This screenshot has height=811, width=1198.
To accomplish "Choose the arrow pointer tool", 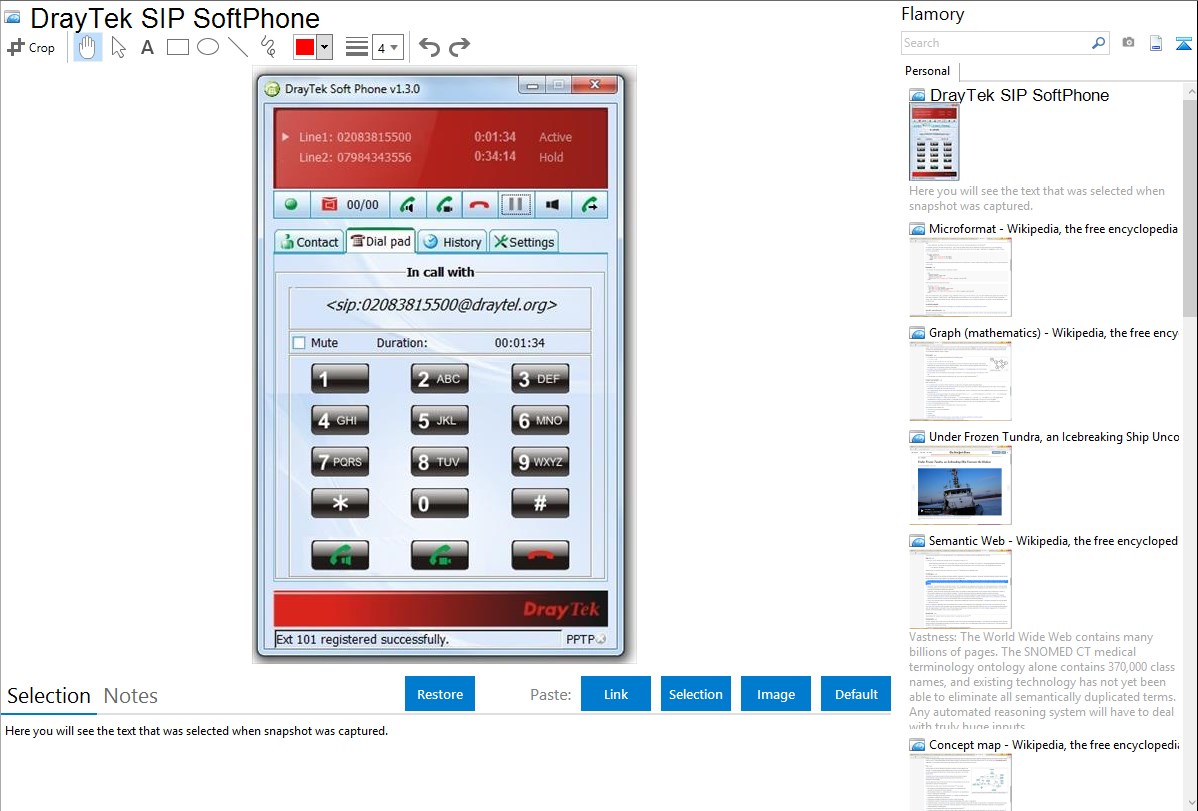I will pyautogui.click(x=118, y=47).
